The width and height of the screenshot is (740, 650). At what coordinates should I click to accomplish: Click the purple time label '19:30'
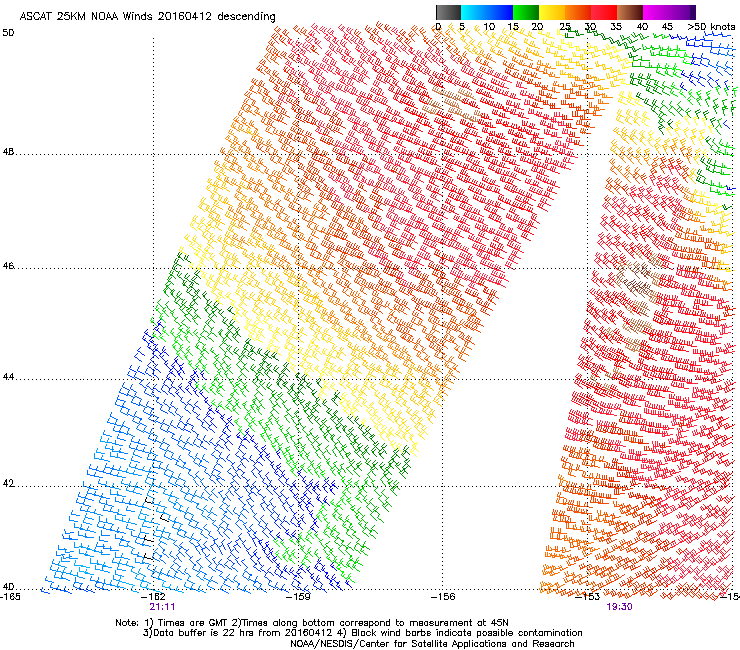pos(619,607)
